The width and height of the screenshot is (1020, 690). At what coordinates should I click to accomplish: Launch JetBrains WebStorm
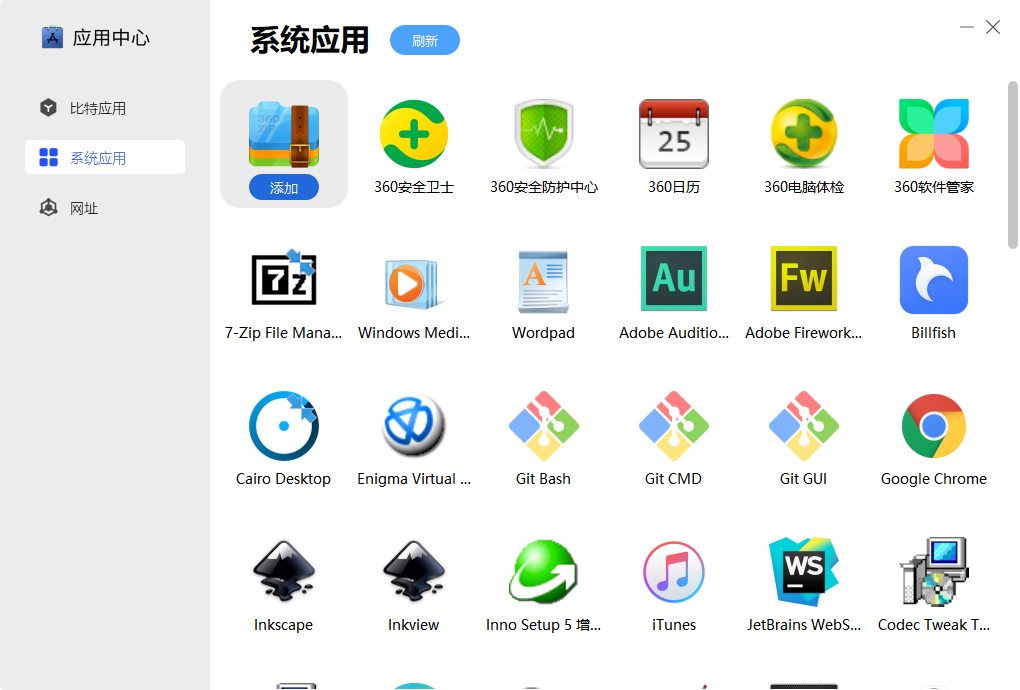pyautogui.click(x=803, y=571)
